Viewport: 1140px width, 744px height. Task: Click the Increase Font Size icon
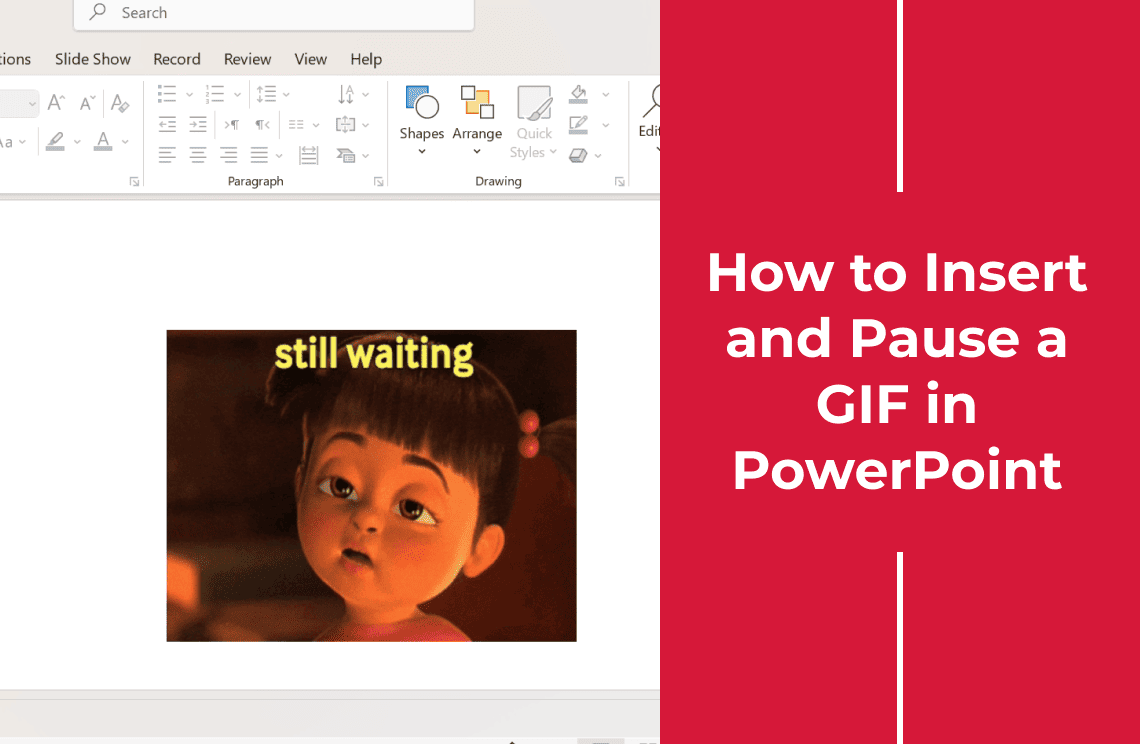56,103
